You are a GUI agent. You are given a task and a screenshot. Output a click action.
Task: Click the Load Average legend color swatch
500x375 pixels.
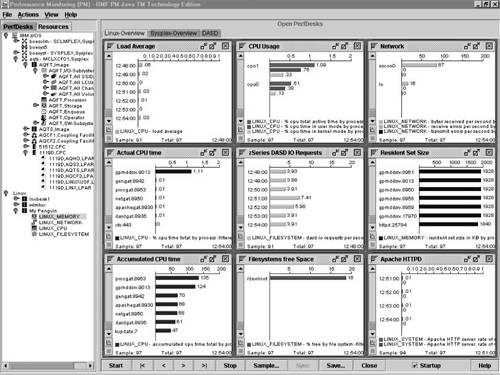coord(117,132)
